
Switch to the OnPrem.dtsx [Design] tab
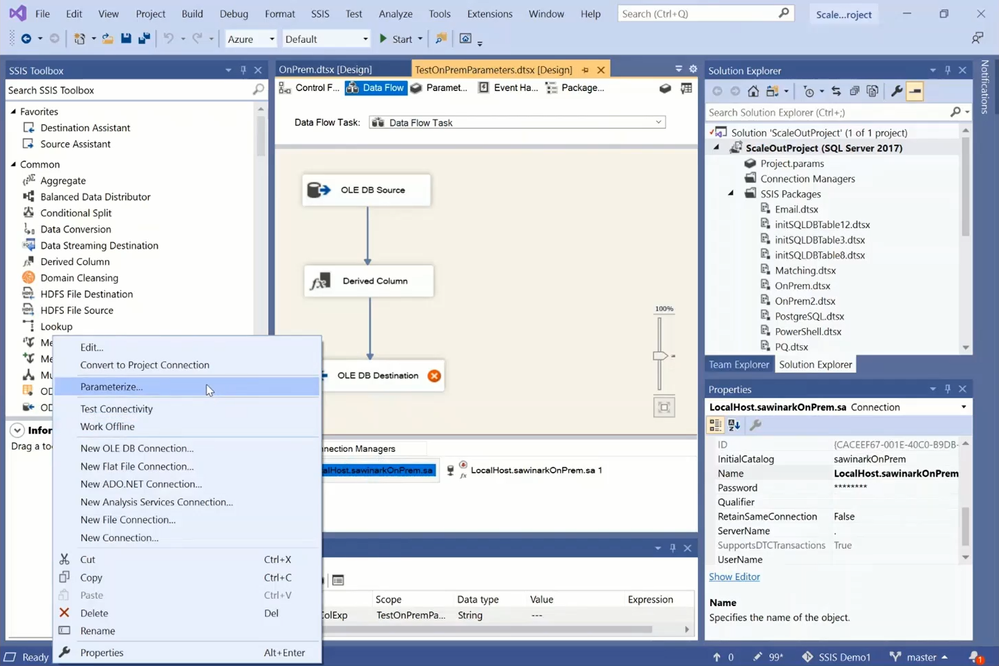pyautogui.click(x=326, y=69)
